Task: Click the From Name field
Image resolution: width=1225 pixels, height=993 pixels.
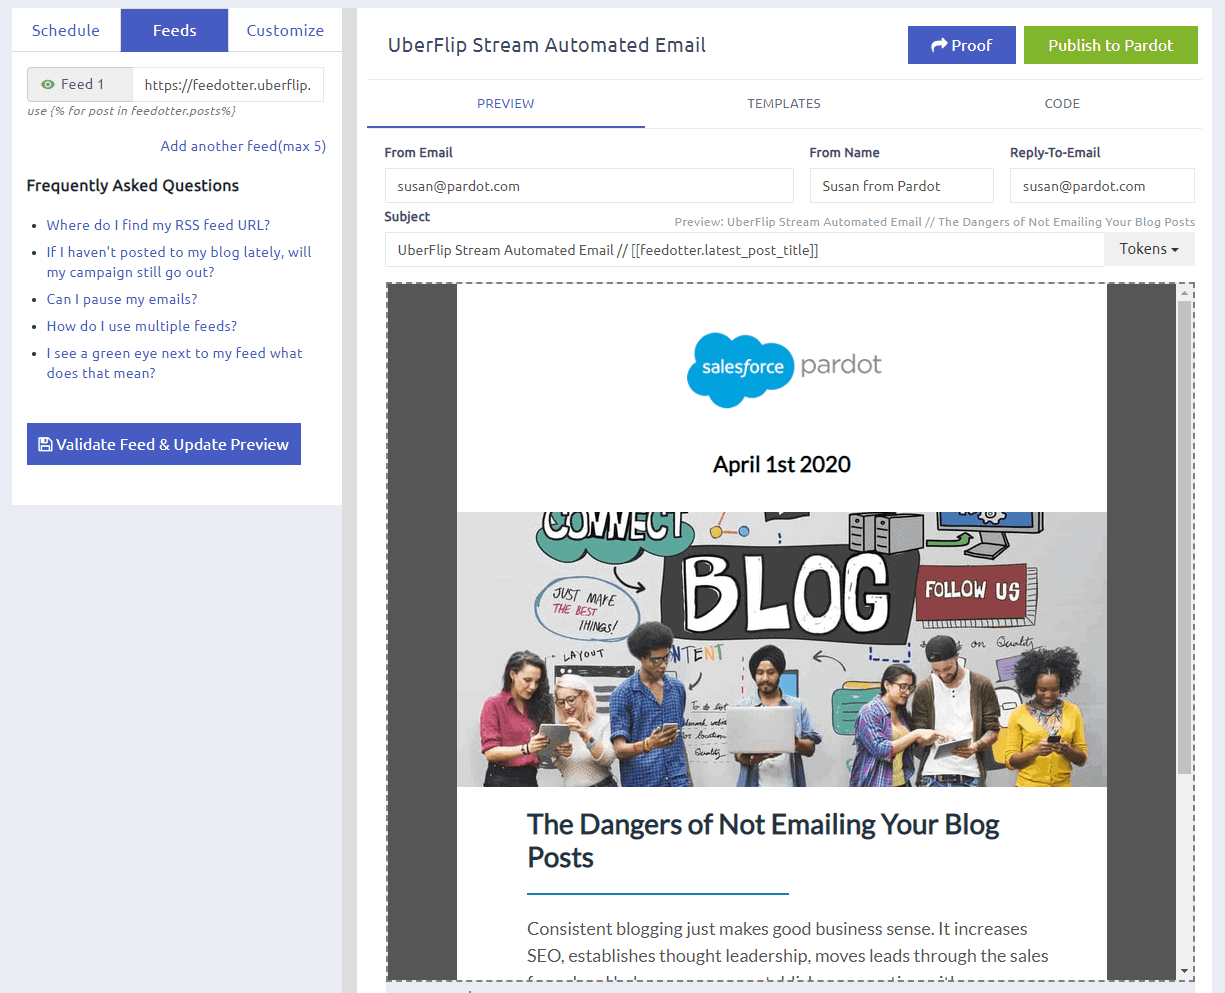Action: 902,186
